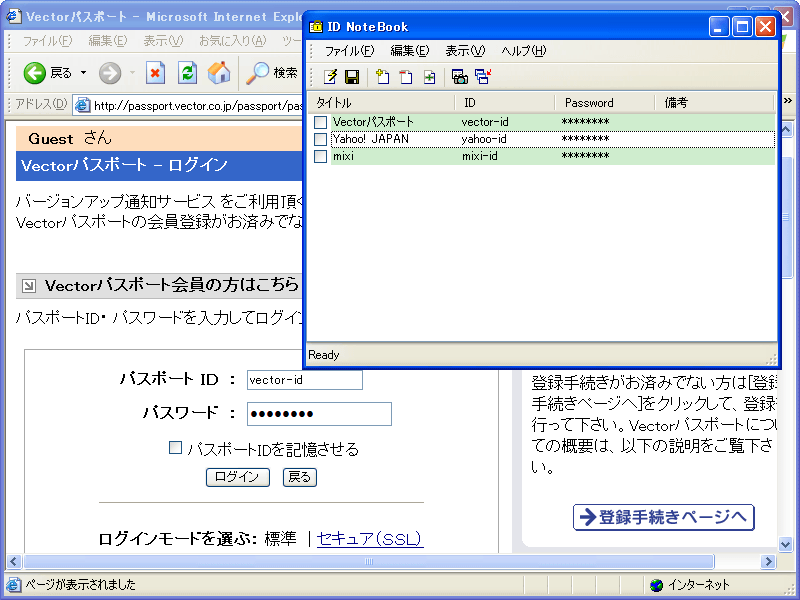
Task: Check the Yahoo! JAPAN row checkbox
Action: coord(320,139)
